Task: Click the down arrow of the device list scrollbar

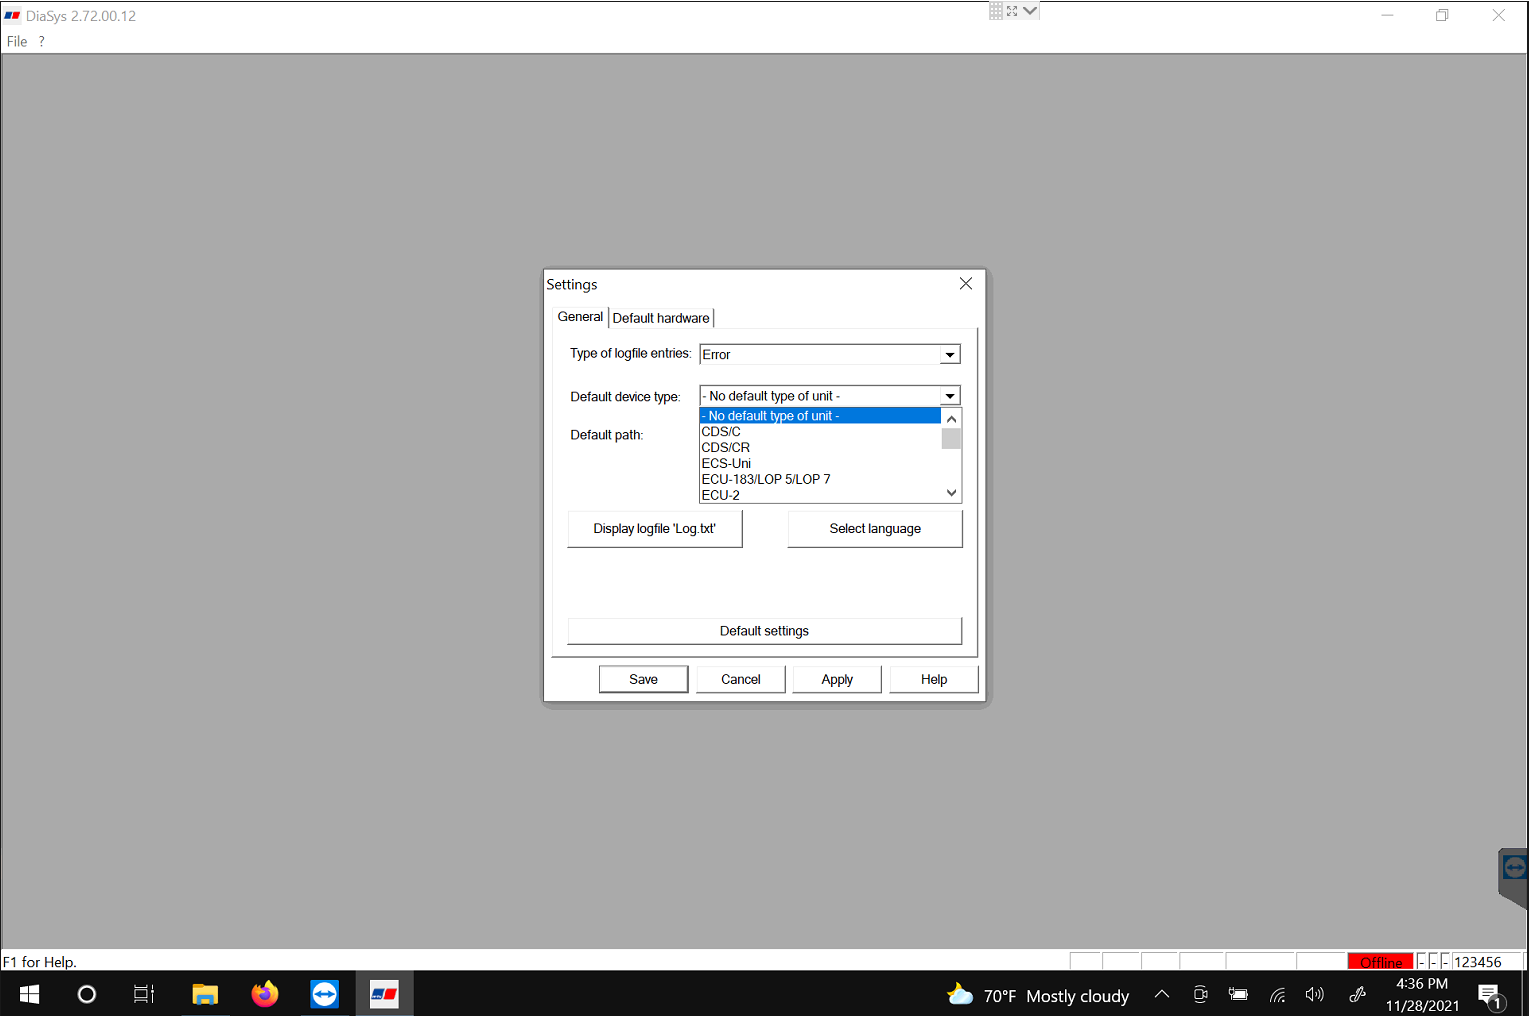Action: [x=950, y=493]
